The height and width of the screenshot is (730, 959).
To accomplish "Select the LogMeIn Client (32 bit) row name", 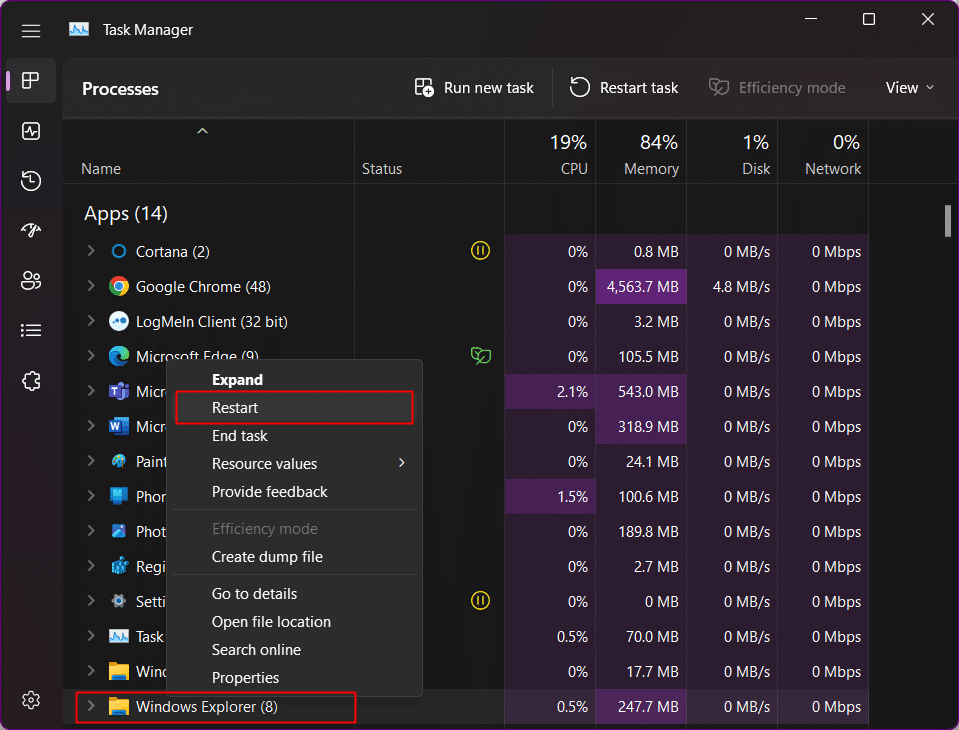I will click(212, 322).
